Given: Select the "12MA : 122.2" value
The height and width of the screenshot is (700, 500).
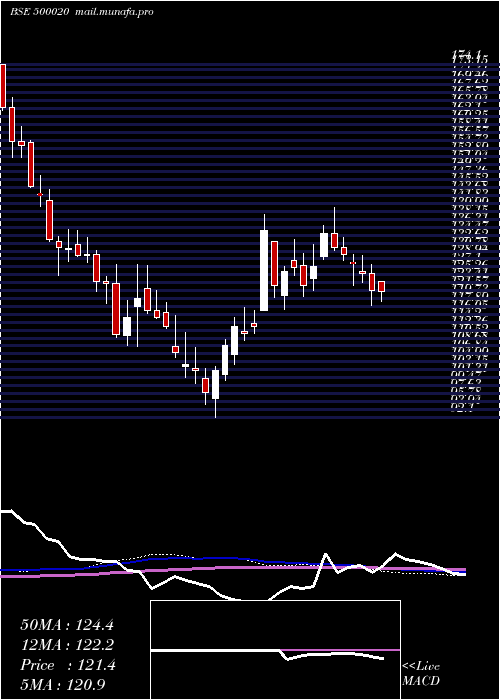Looking at the screenshot, I should 67,645.
